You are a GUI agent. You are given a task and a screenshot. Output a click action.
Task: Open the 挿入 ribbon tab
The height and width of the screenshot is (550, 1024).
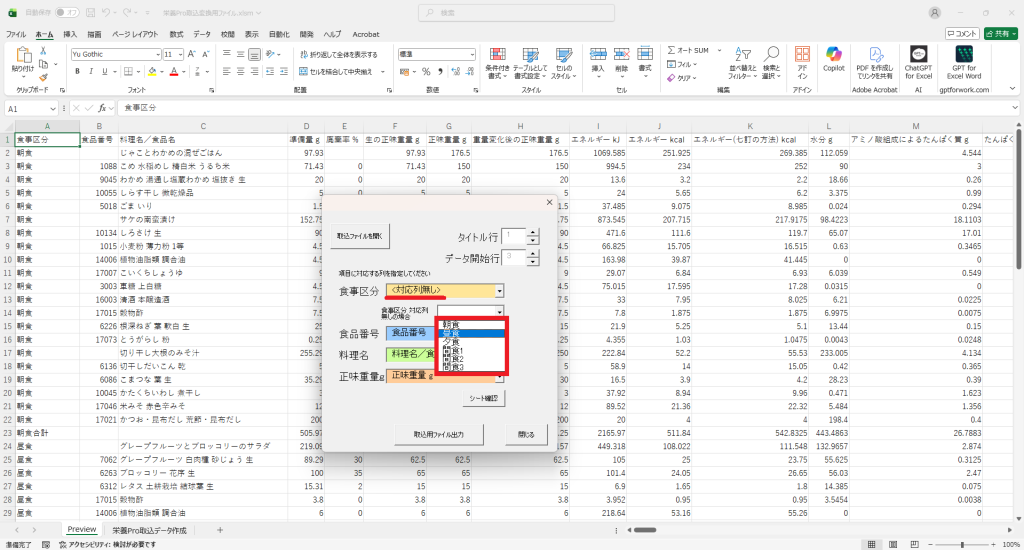70,34
